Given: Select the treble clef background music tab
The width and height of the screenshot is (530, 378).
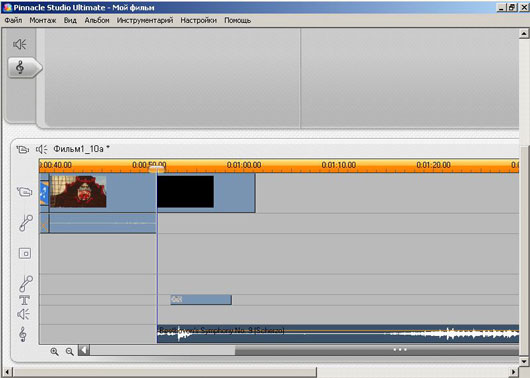Looking at the screenshot, I should (24, 68).
